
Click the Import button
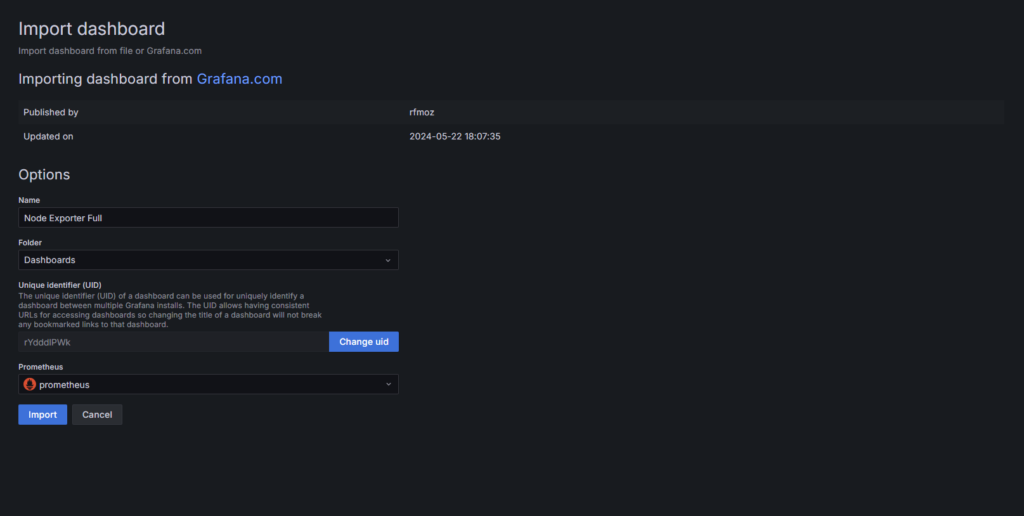coord(42,415)
